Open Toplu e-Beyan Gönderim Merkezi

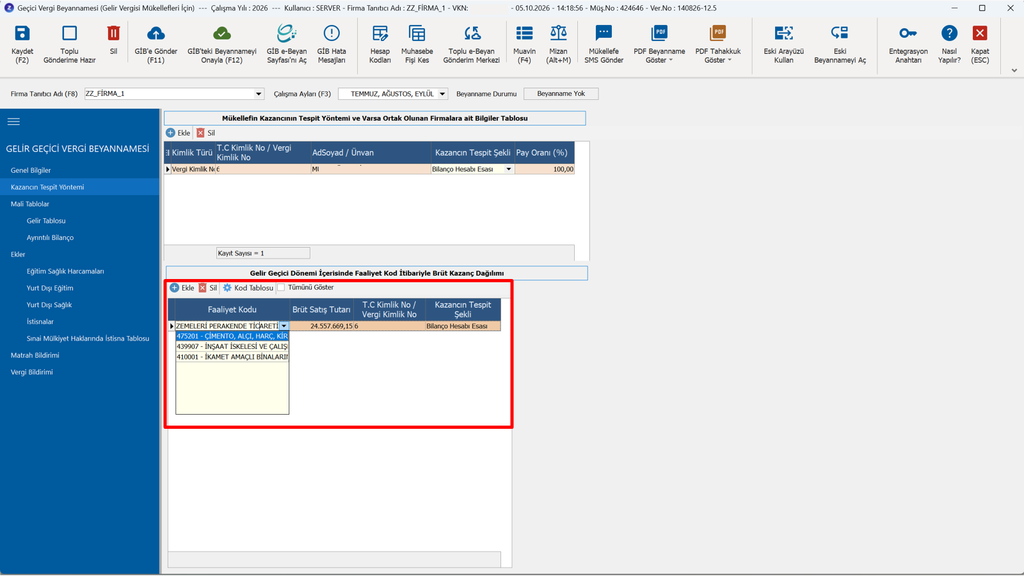click(x=472, y=44)
